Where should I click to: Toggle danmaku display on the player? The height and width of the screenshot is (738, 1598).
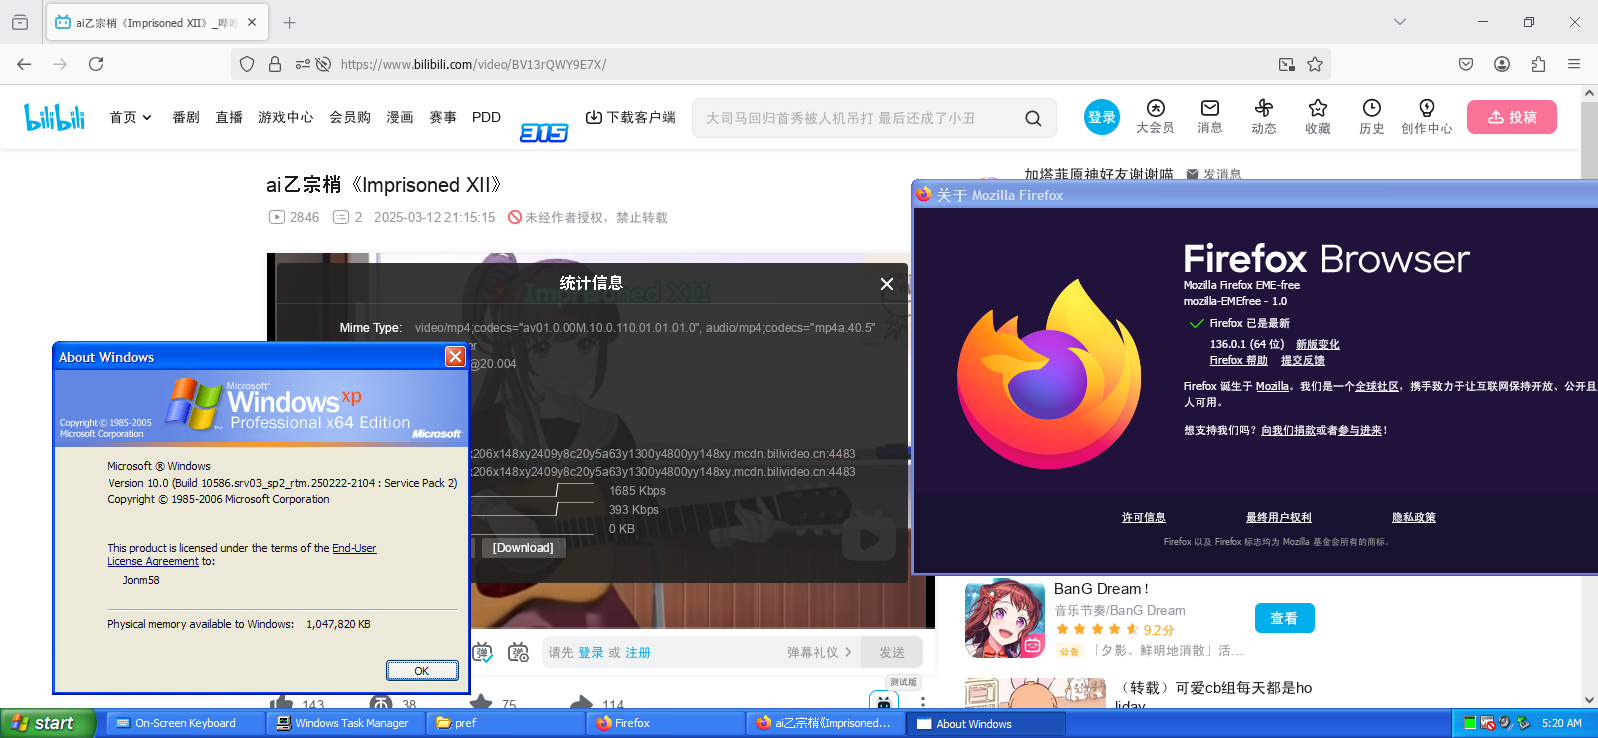pos(483,652)
